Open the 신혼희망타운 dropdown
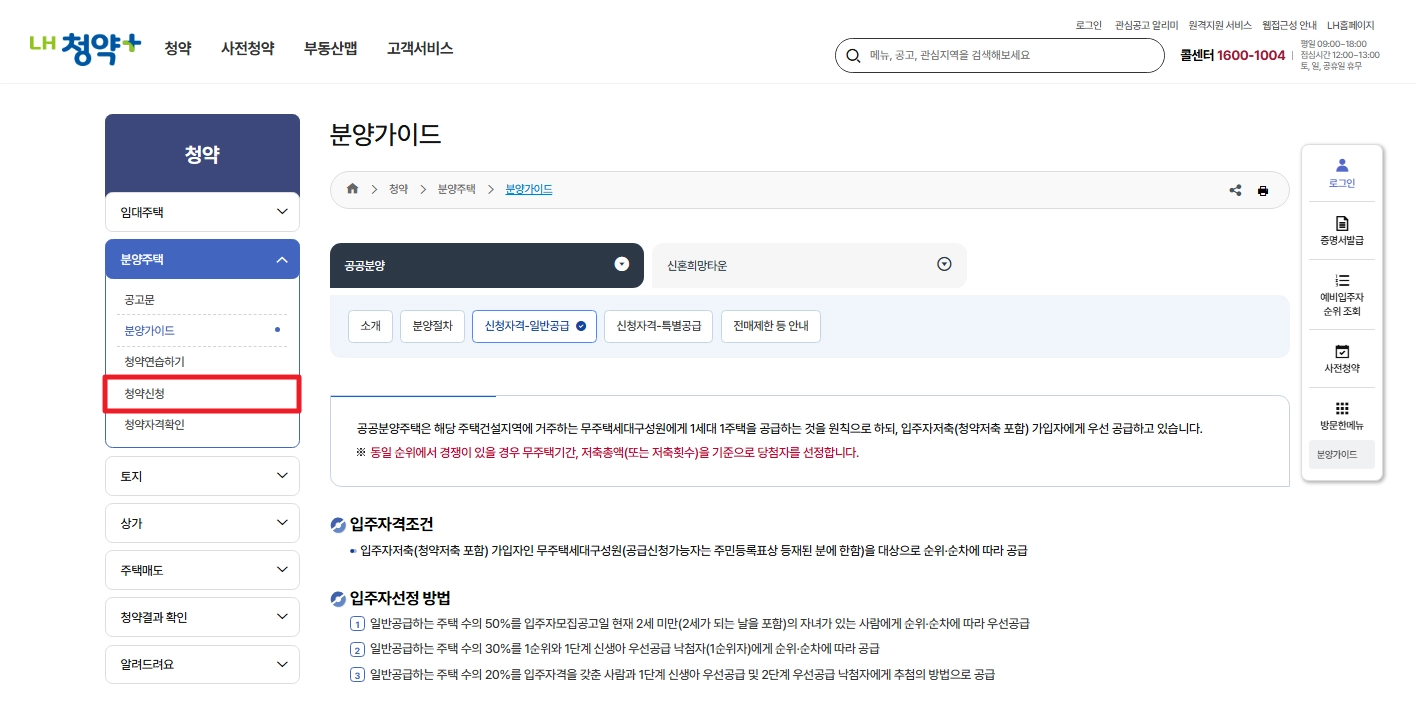The width and height of the screenshot is (1416, 717). (943, 264)
